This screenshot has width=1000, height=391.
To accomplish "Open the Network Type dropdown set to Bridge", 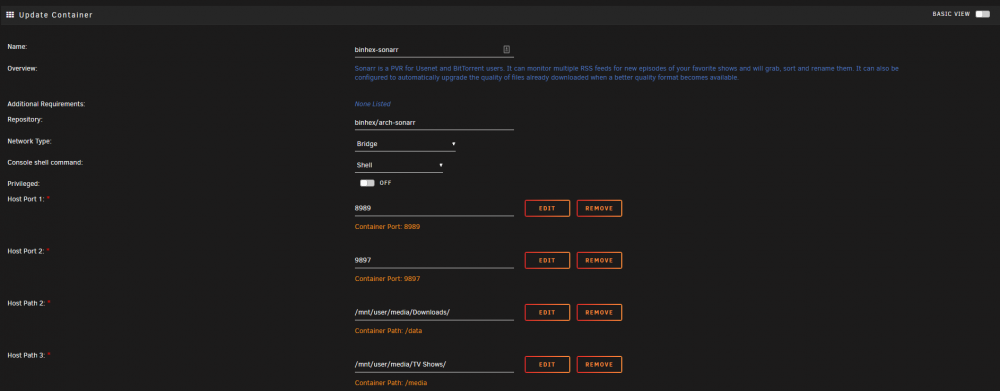I will pos(405,144).
